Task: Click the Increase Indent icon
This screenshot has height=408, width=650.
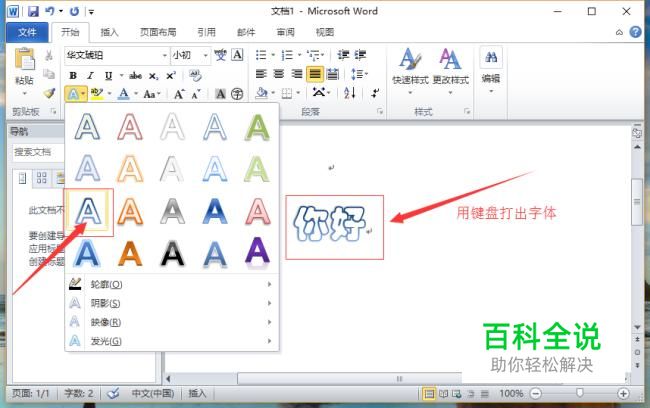Action: click(360, 55)
